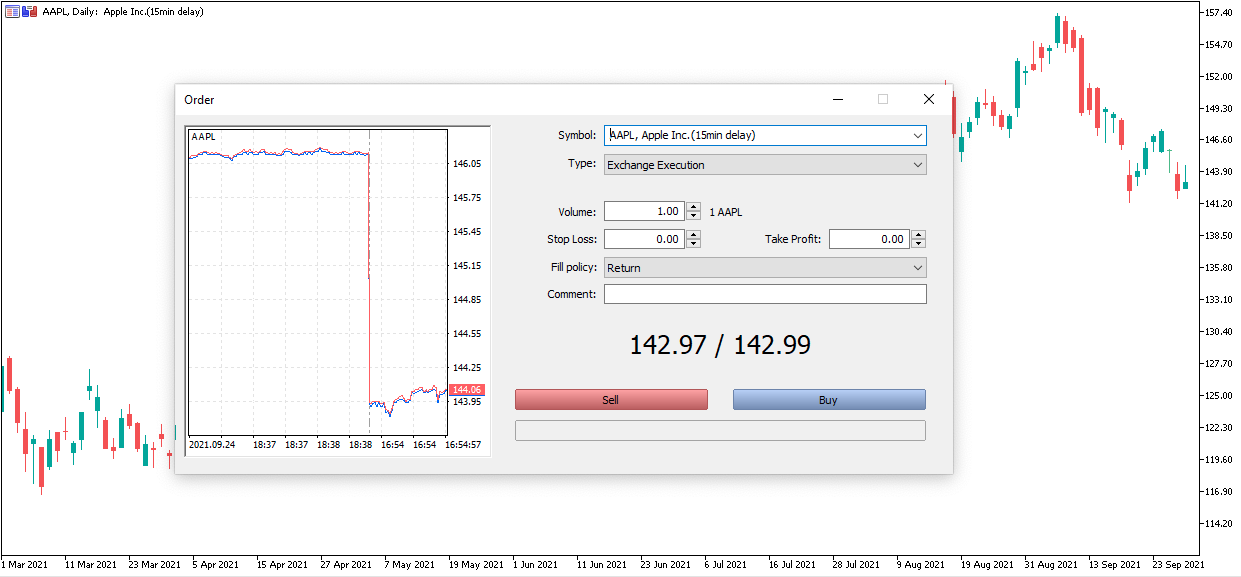Click the 1 AAPL volume label
1241x577 pixels.
click(726, 212)
